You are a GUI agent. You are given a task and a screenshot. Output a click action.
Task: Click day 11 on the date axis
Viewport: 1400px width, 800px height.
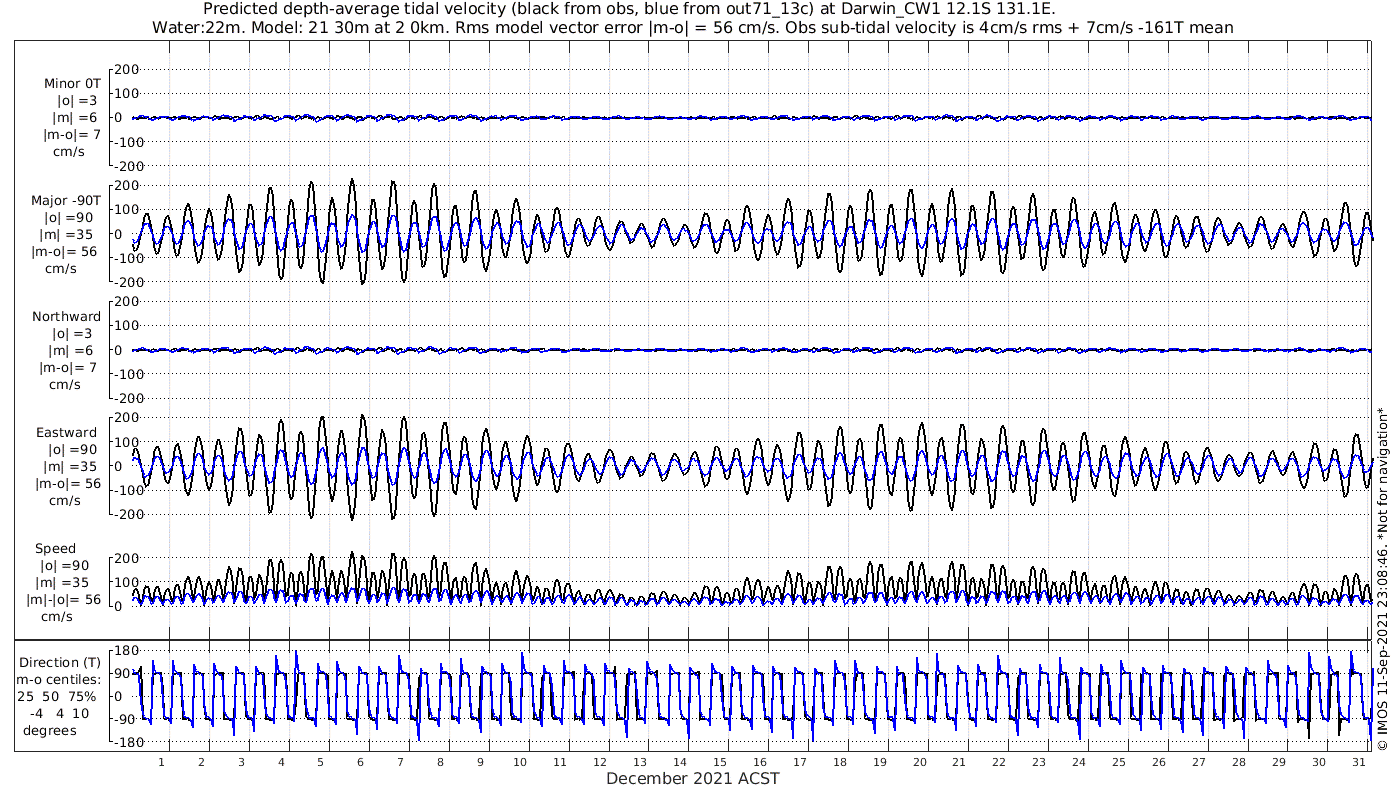click(560, 762)
